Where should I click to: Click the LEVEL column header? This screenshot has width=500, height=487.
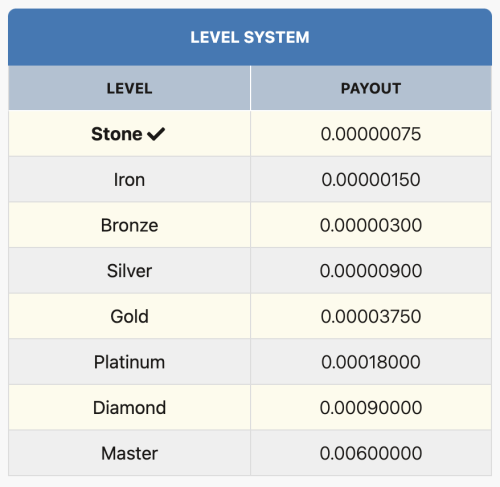click(x=129, y=88)
